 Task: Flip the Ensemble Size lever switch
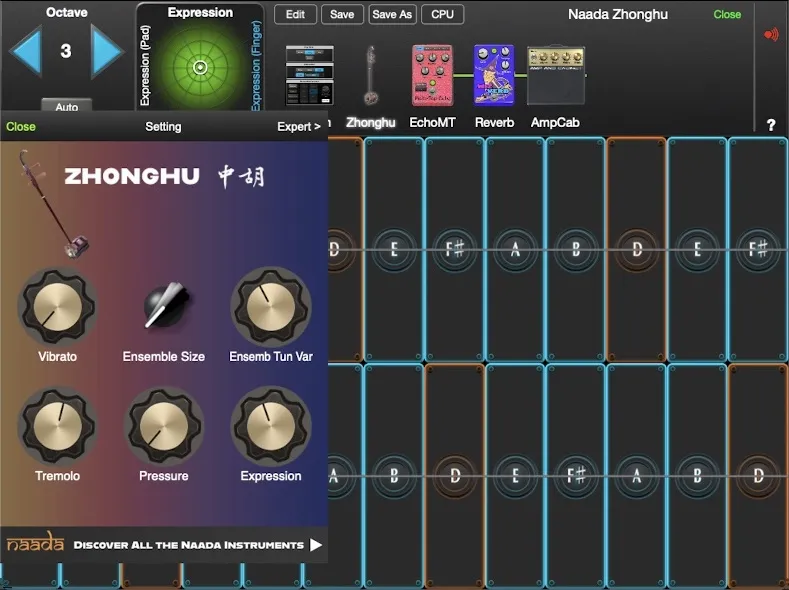[166, 305]
